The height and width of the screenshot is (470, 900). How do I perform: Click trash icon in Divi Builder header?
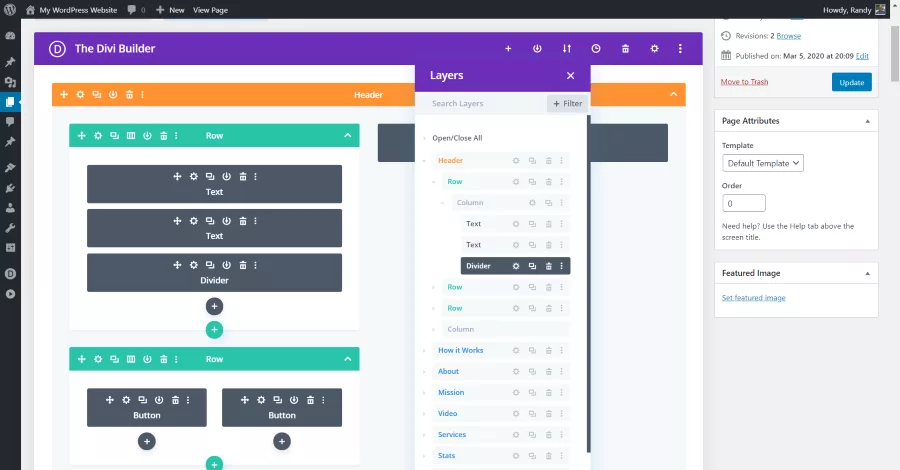point(625,49)
